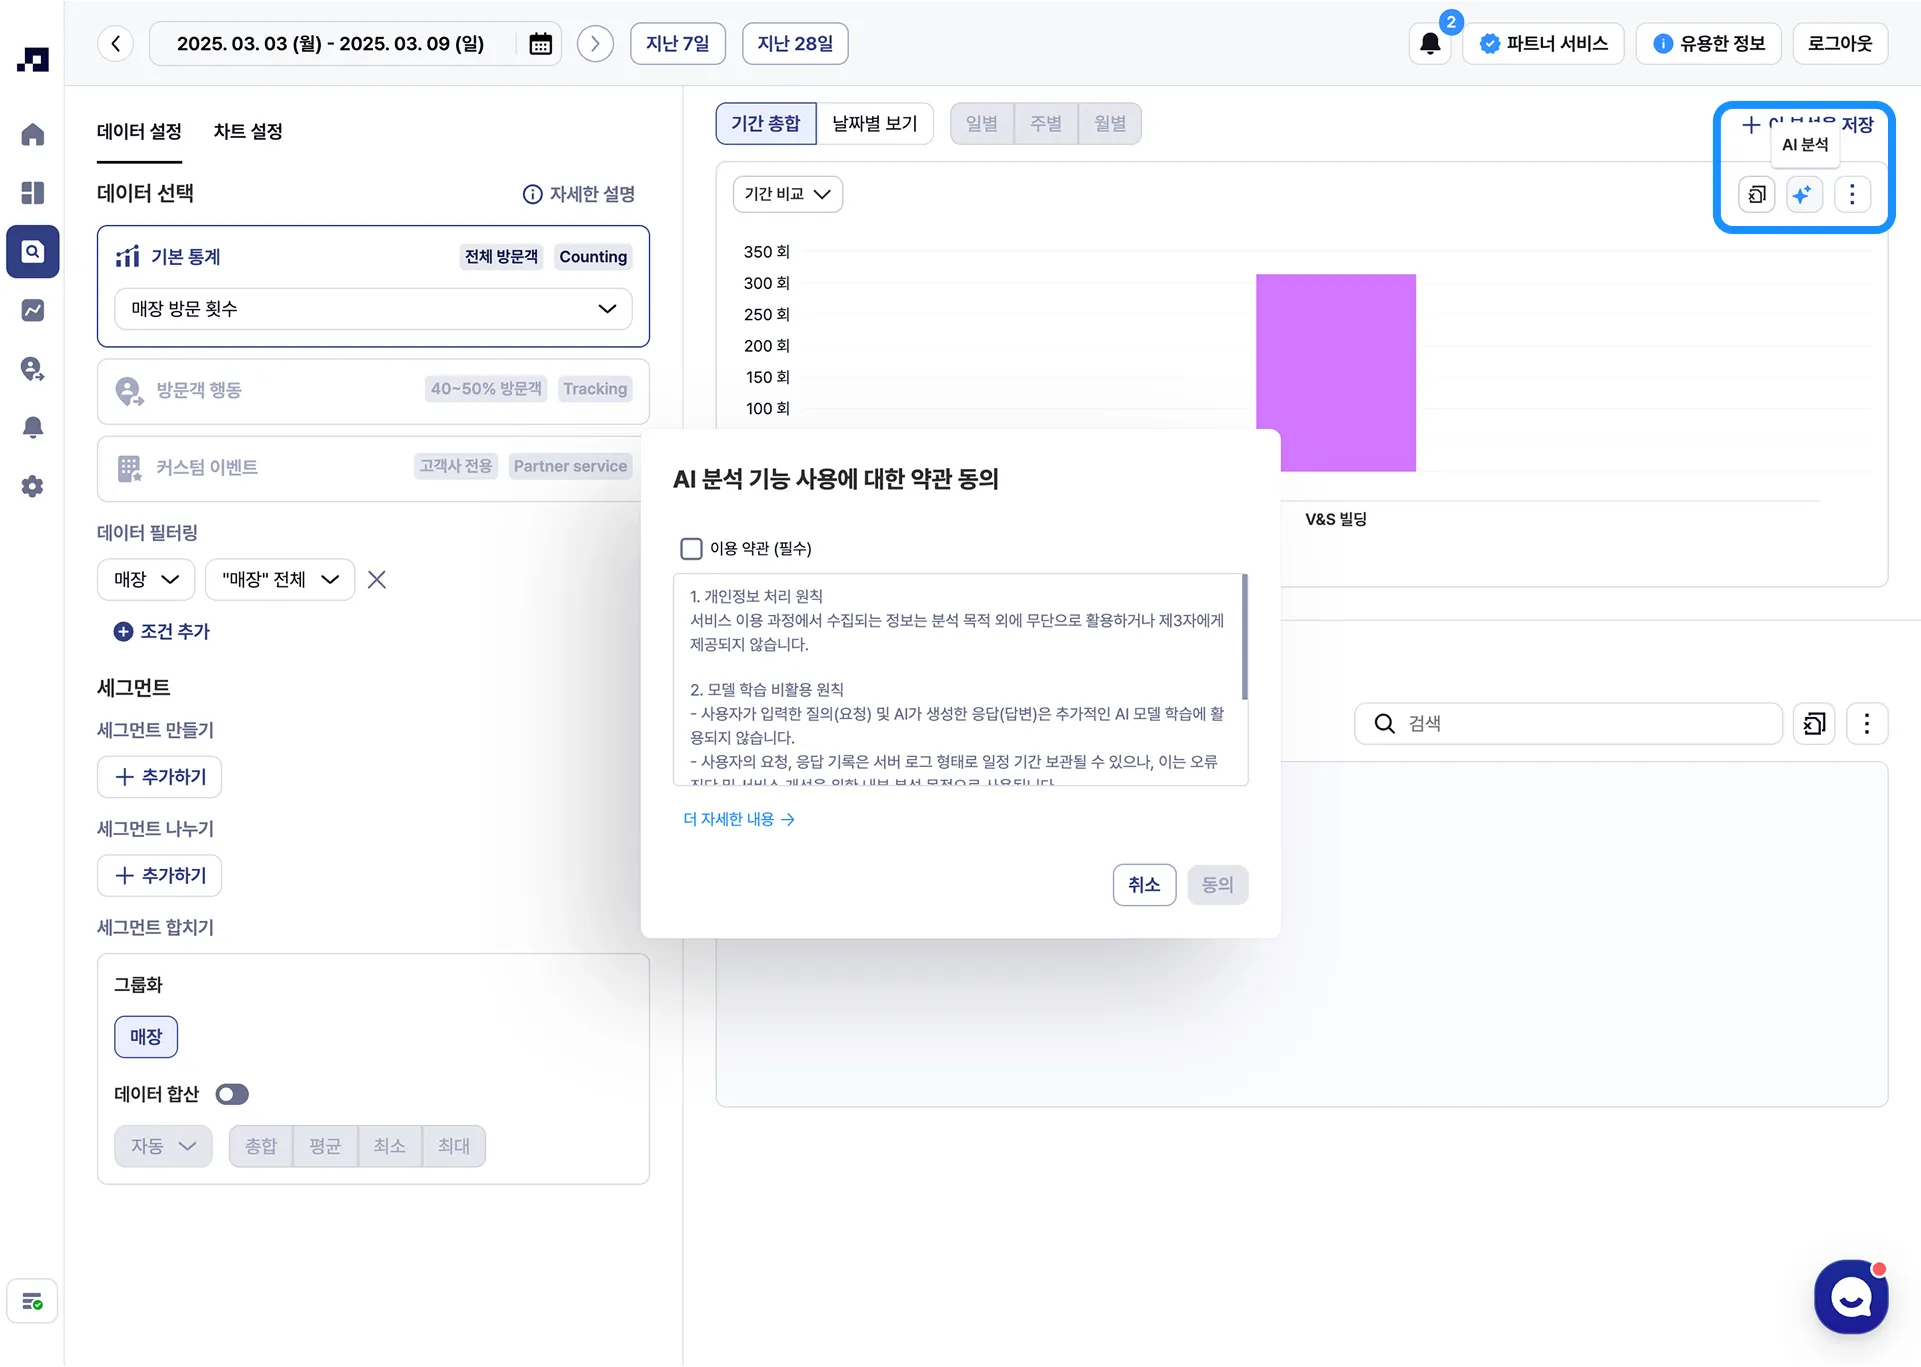This screenshot has height=1367, width=1921.
Task: Switch to 날짜별 보기 tab
Action: click(874, 124)
